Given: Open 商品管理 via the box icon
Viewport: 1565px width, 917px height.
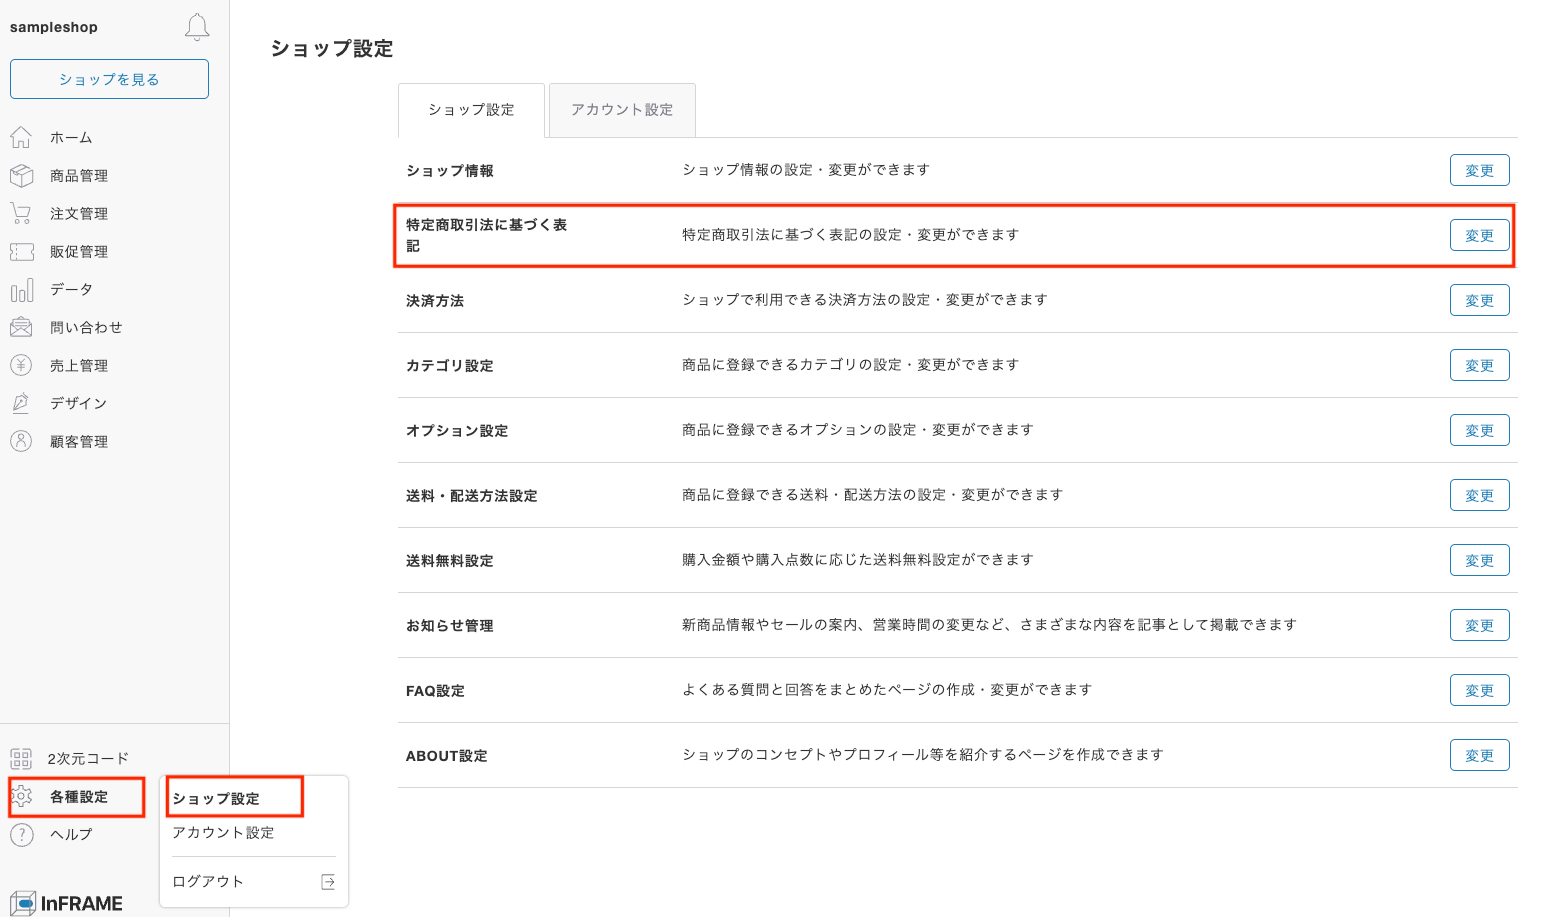Looking at the screenshot, I should click(x=21, y=175).
